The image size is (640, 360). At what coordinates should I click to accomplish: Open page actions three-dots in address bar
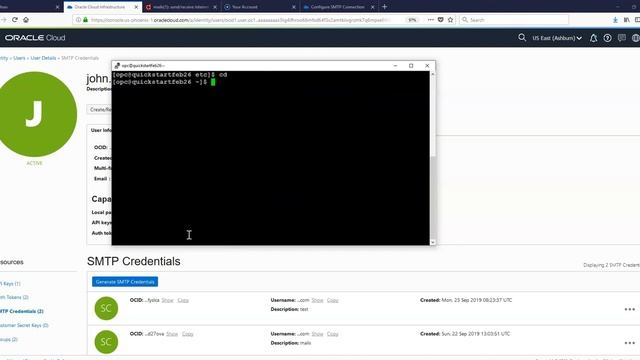[x=431, y=20]
